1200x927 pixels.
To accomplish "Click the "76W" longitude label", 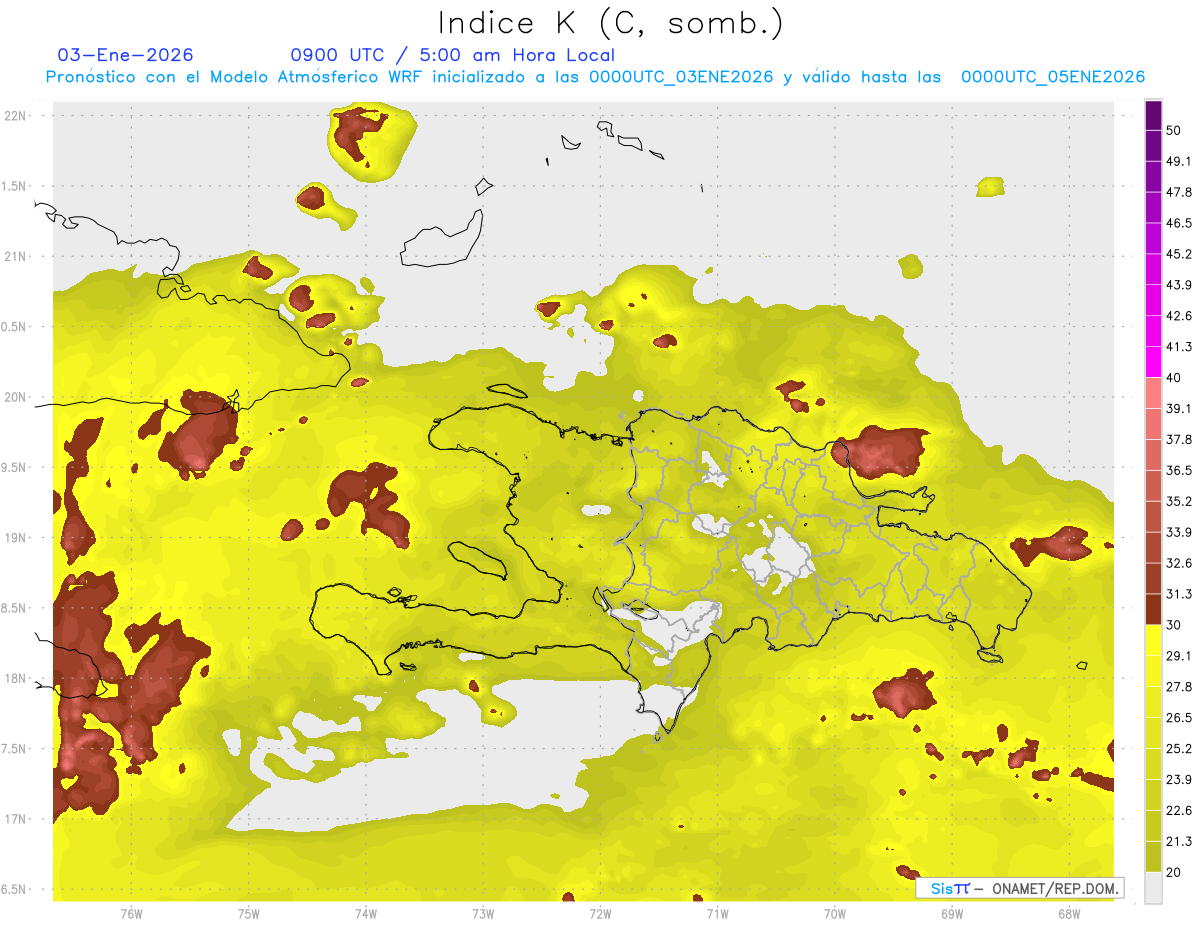I will pos(131,914).
